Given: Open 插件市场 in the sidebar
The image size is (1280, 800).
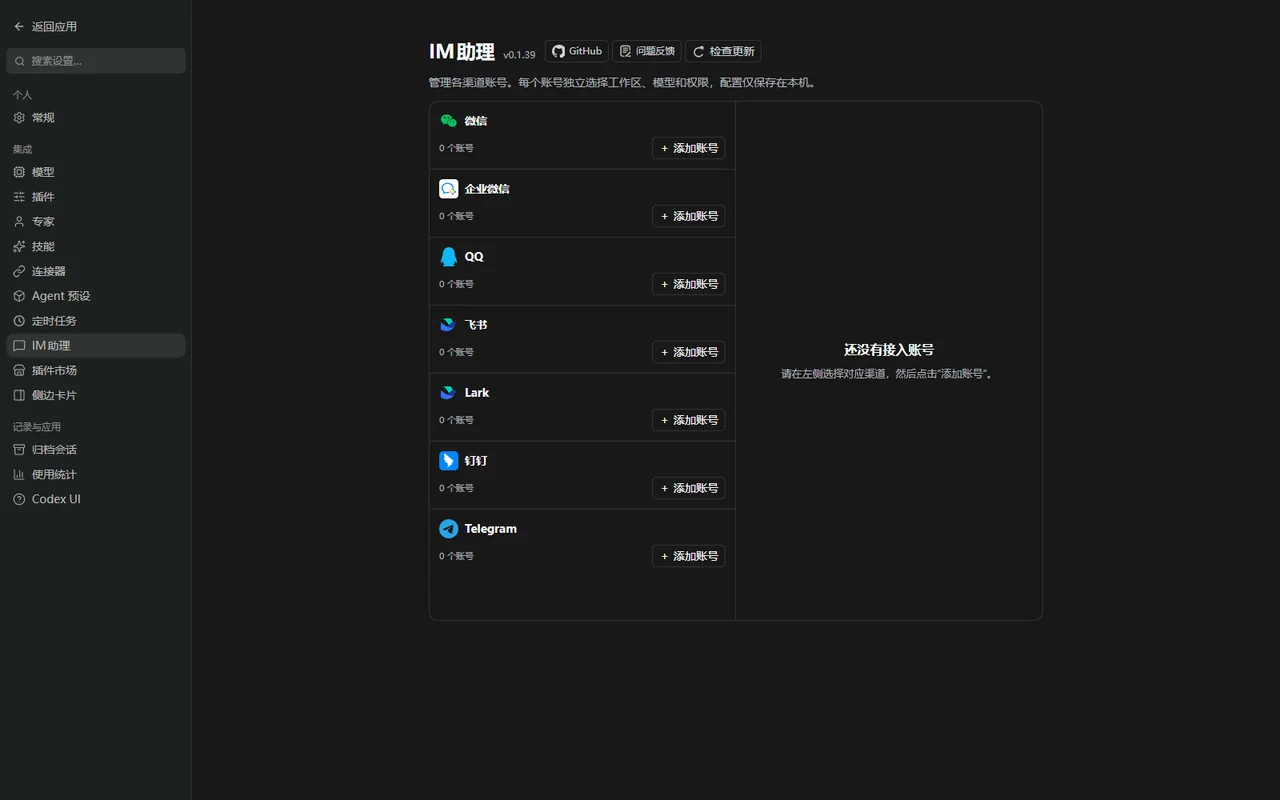Looking at the screenshot, I should (x=96, y=370).
